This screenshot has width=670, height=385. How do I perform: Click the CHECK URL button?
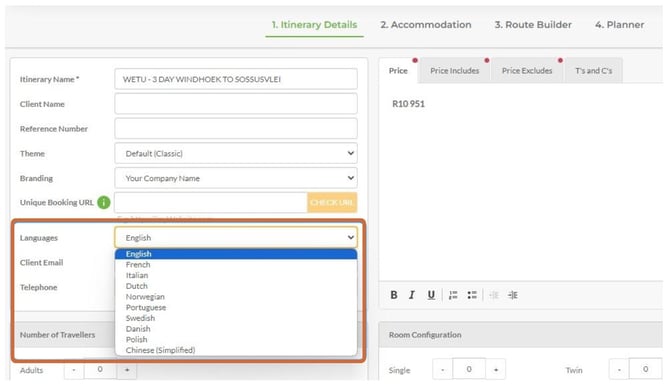332,202
